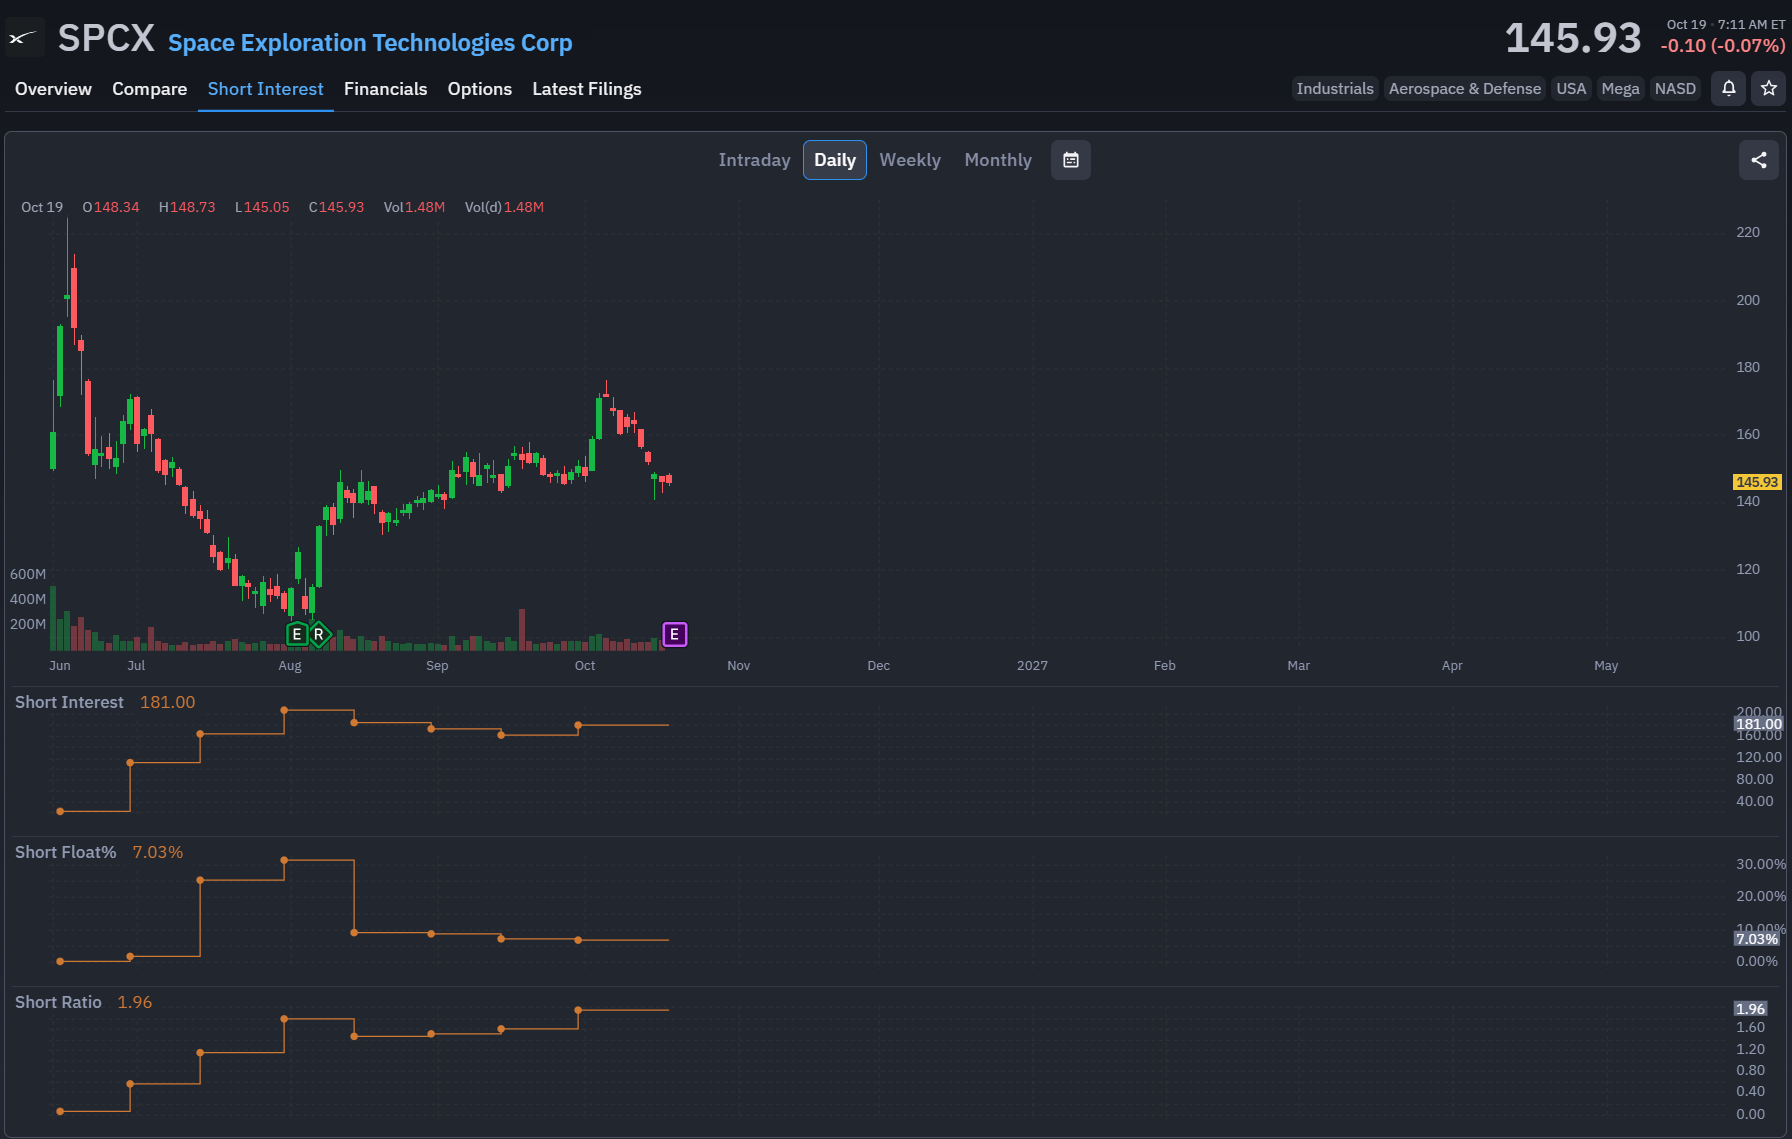1792x1139 pixels.
Task: Click the green R diamond marker on chart
Action: coord(319,634)
